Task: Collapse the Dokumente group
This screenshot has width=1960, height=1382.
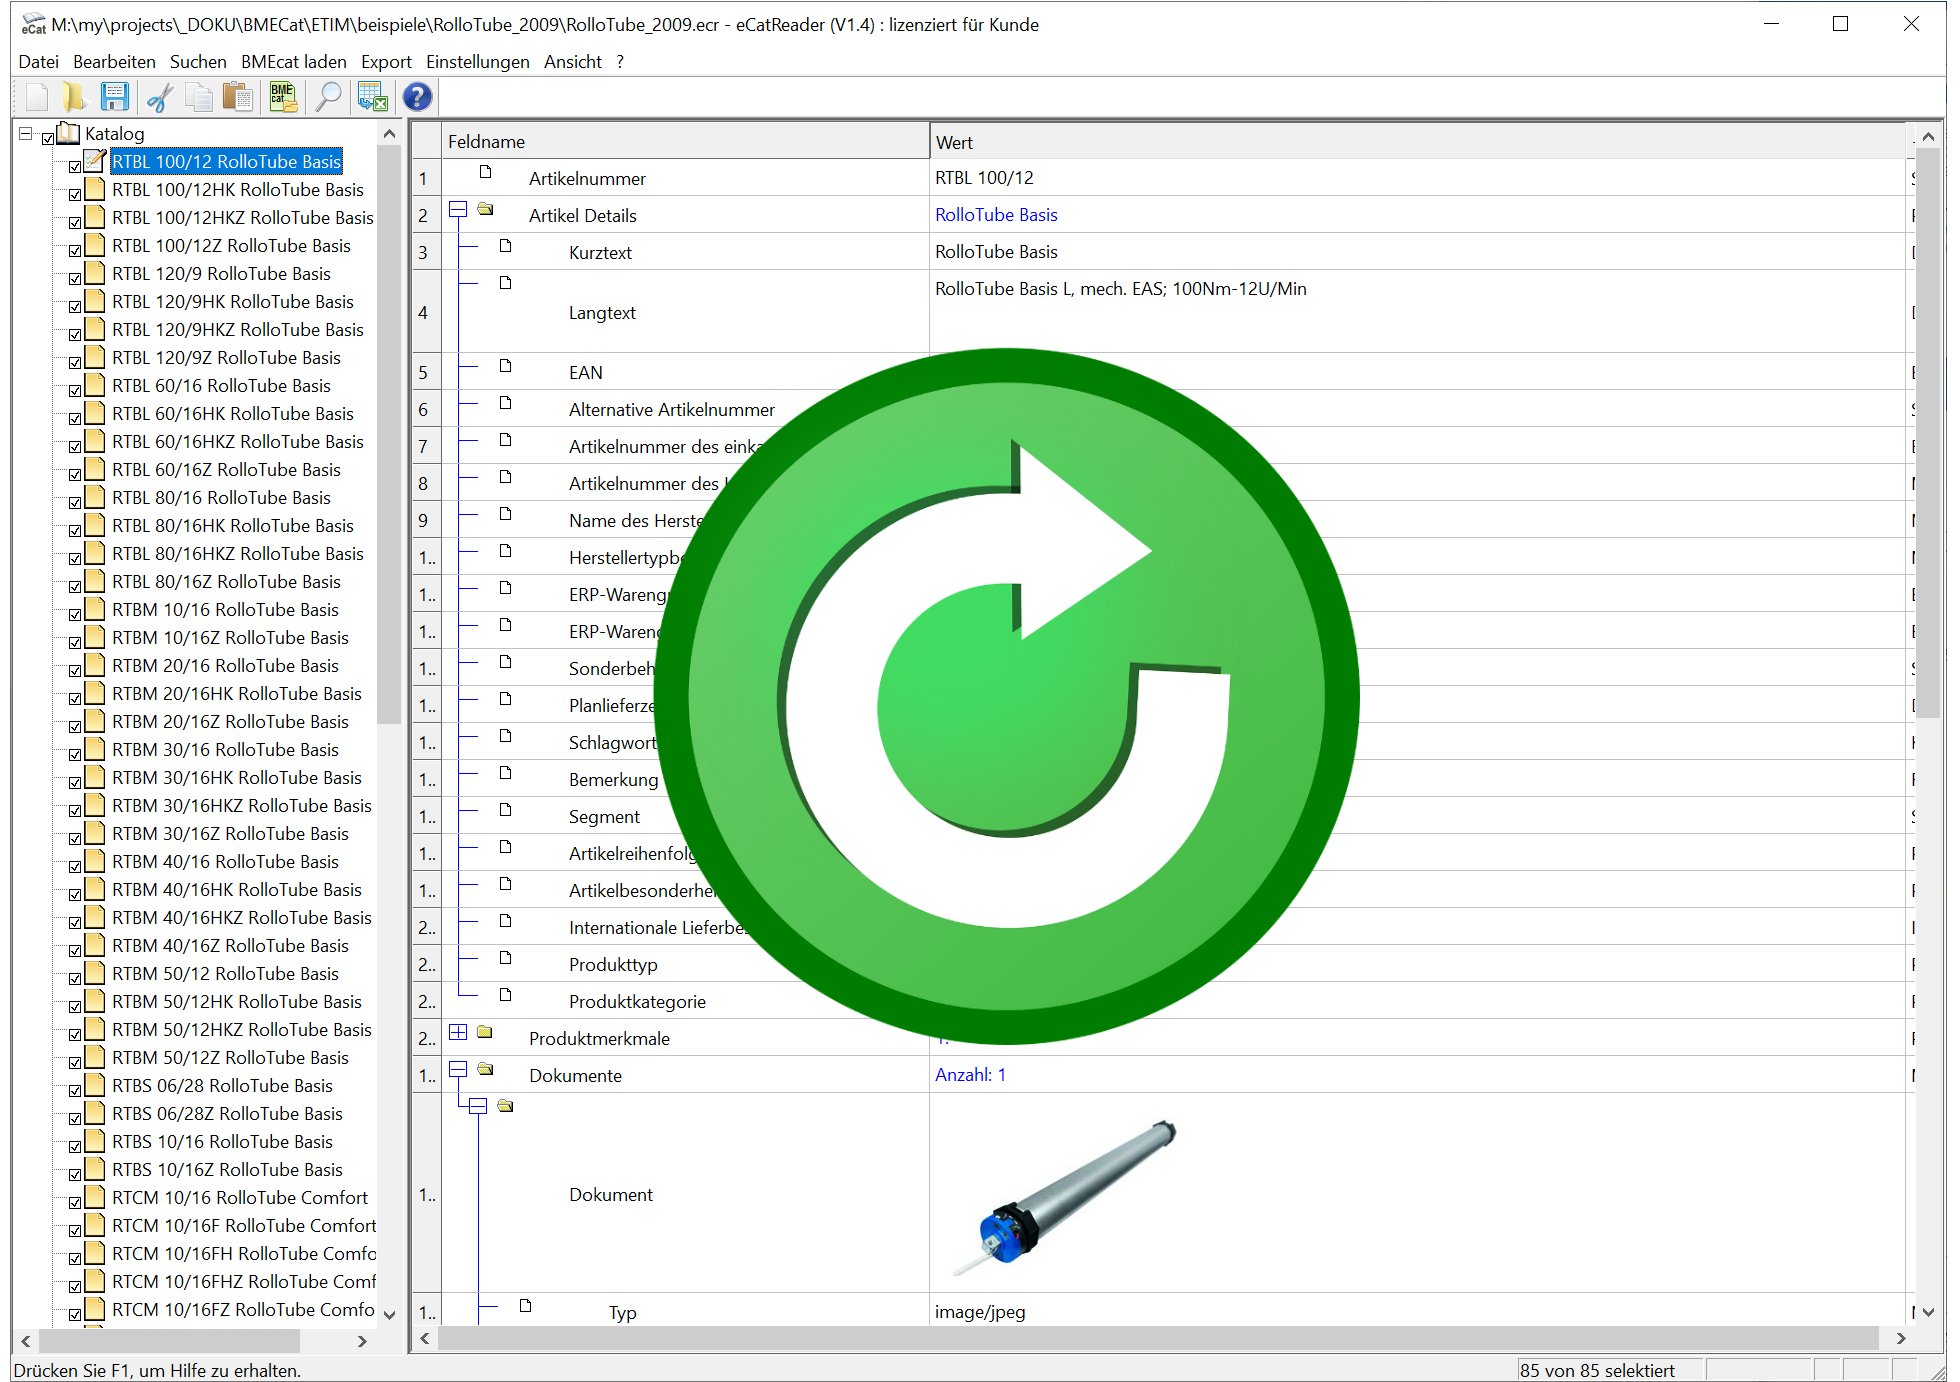Action: [458, 1069]
